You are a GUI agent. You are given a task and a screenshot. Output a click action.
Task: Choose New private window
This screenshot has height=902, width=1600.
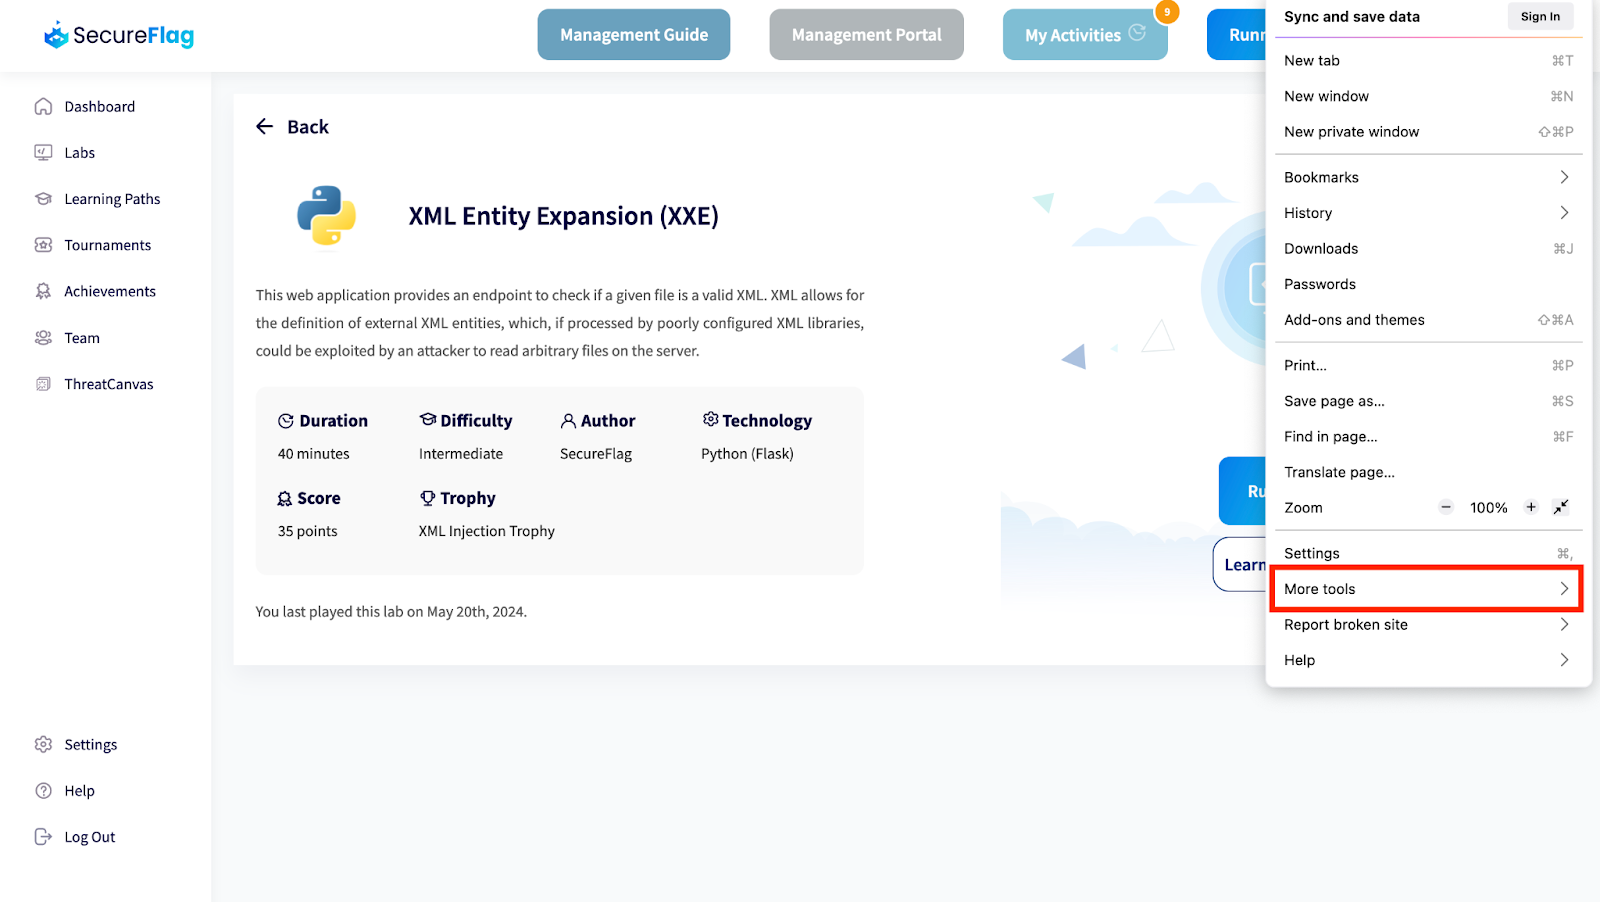tap(1427, 131)
